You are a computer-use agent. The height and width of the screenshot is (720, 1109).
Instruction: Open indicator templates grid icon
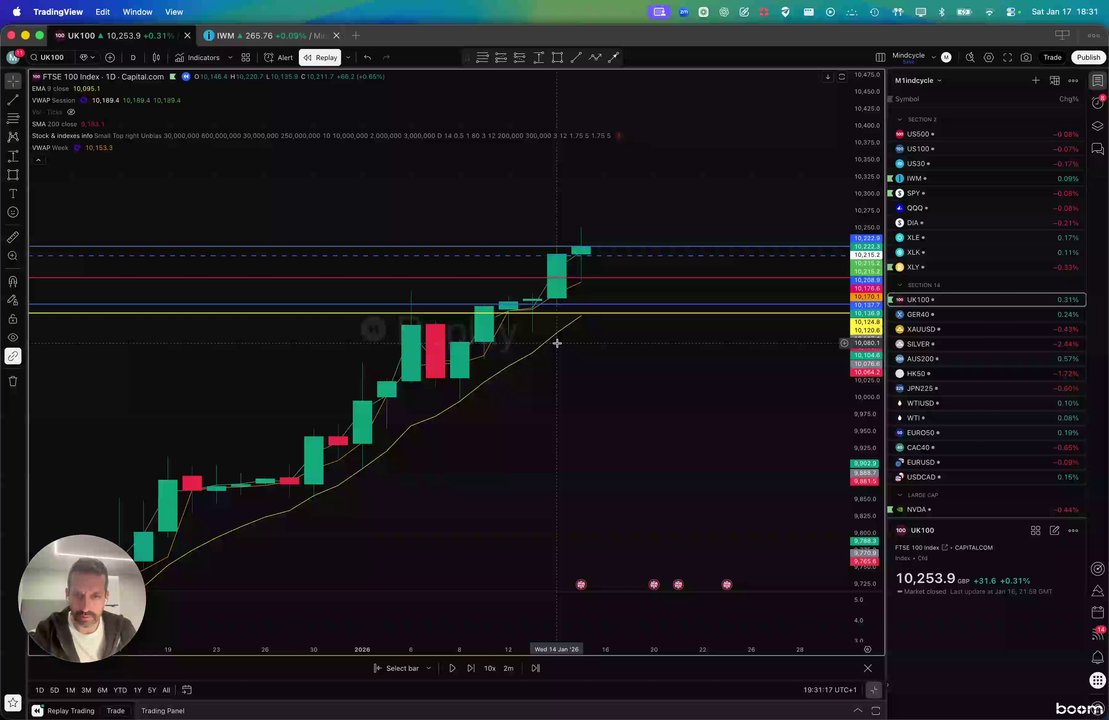point(245,57)
